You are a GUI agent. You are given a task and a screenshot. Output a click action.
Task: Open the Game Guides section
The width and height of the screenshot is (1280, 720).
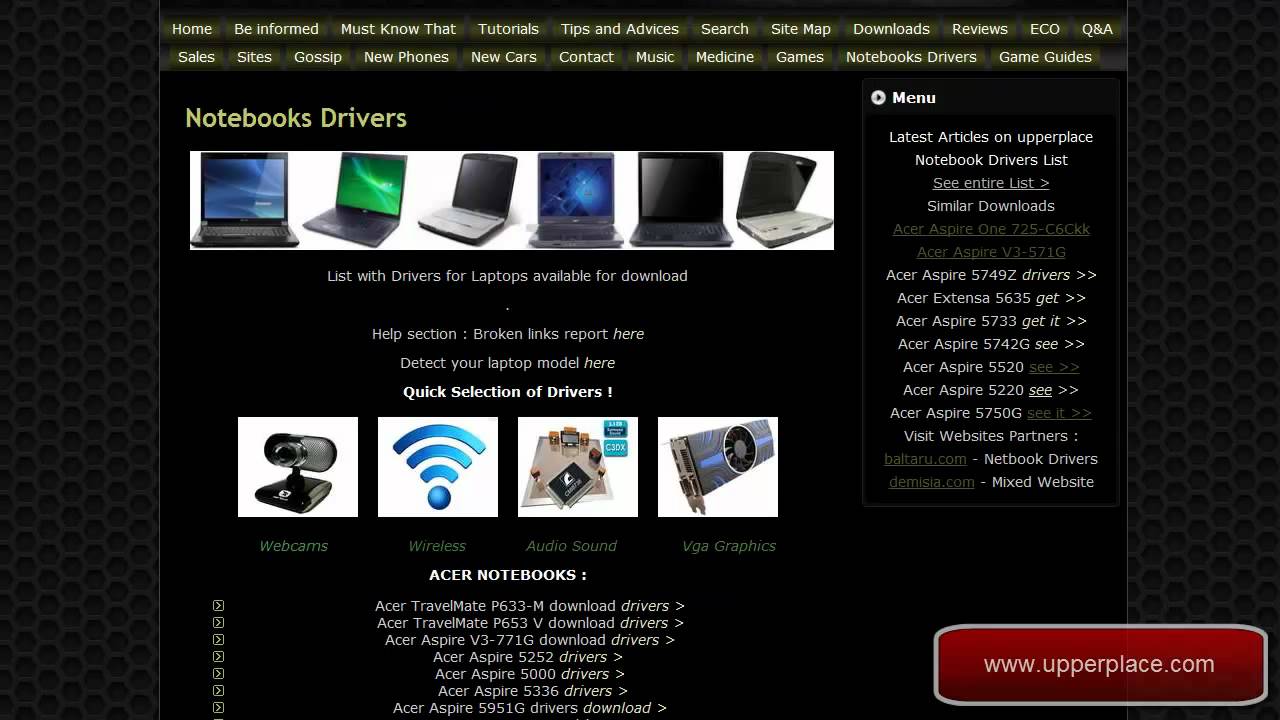(x=1045, y=57)
